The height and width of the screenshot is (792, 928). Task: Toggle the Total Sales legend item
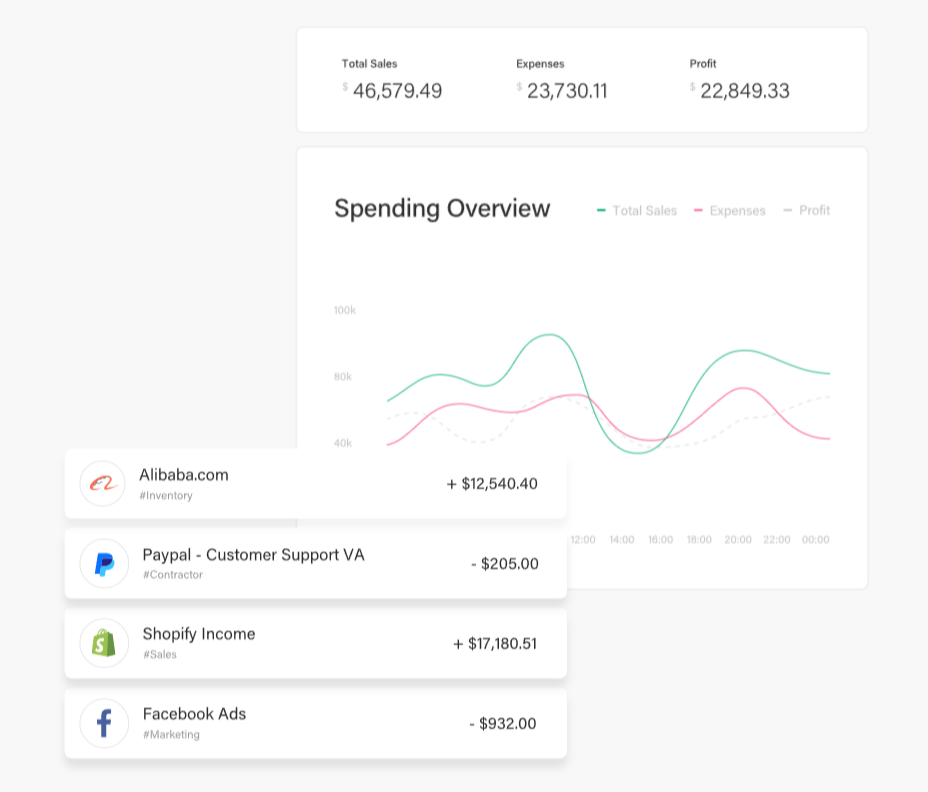coord(637,211)
